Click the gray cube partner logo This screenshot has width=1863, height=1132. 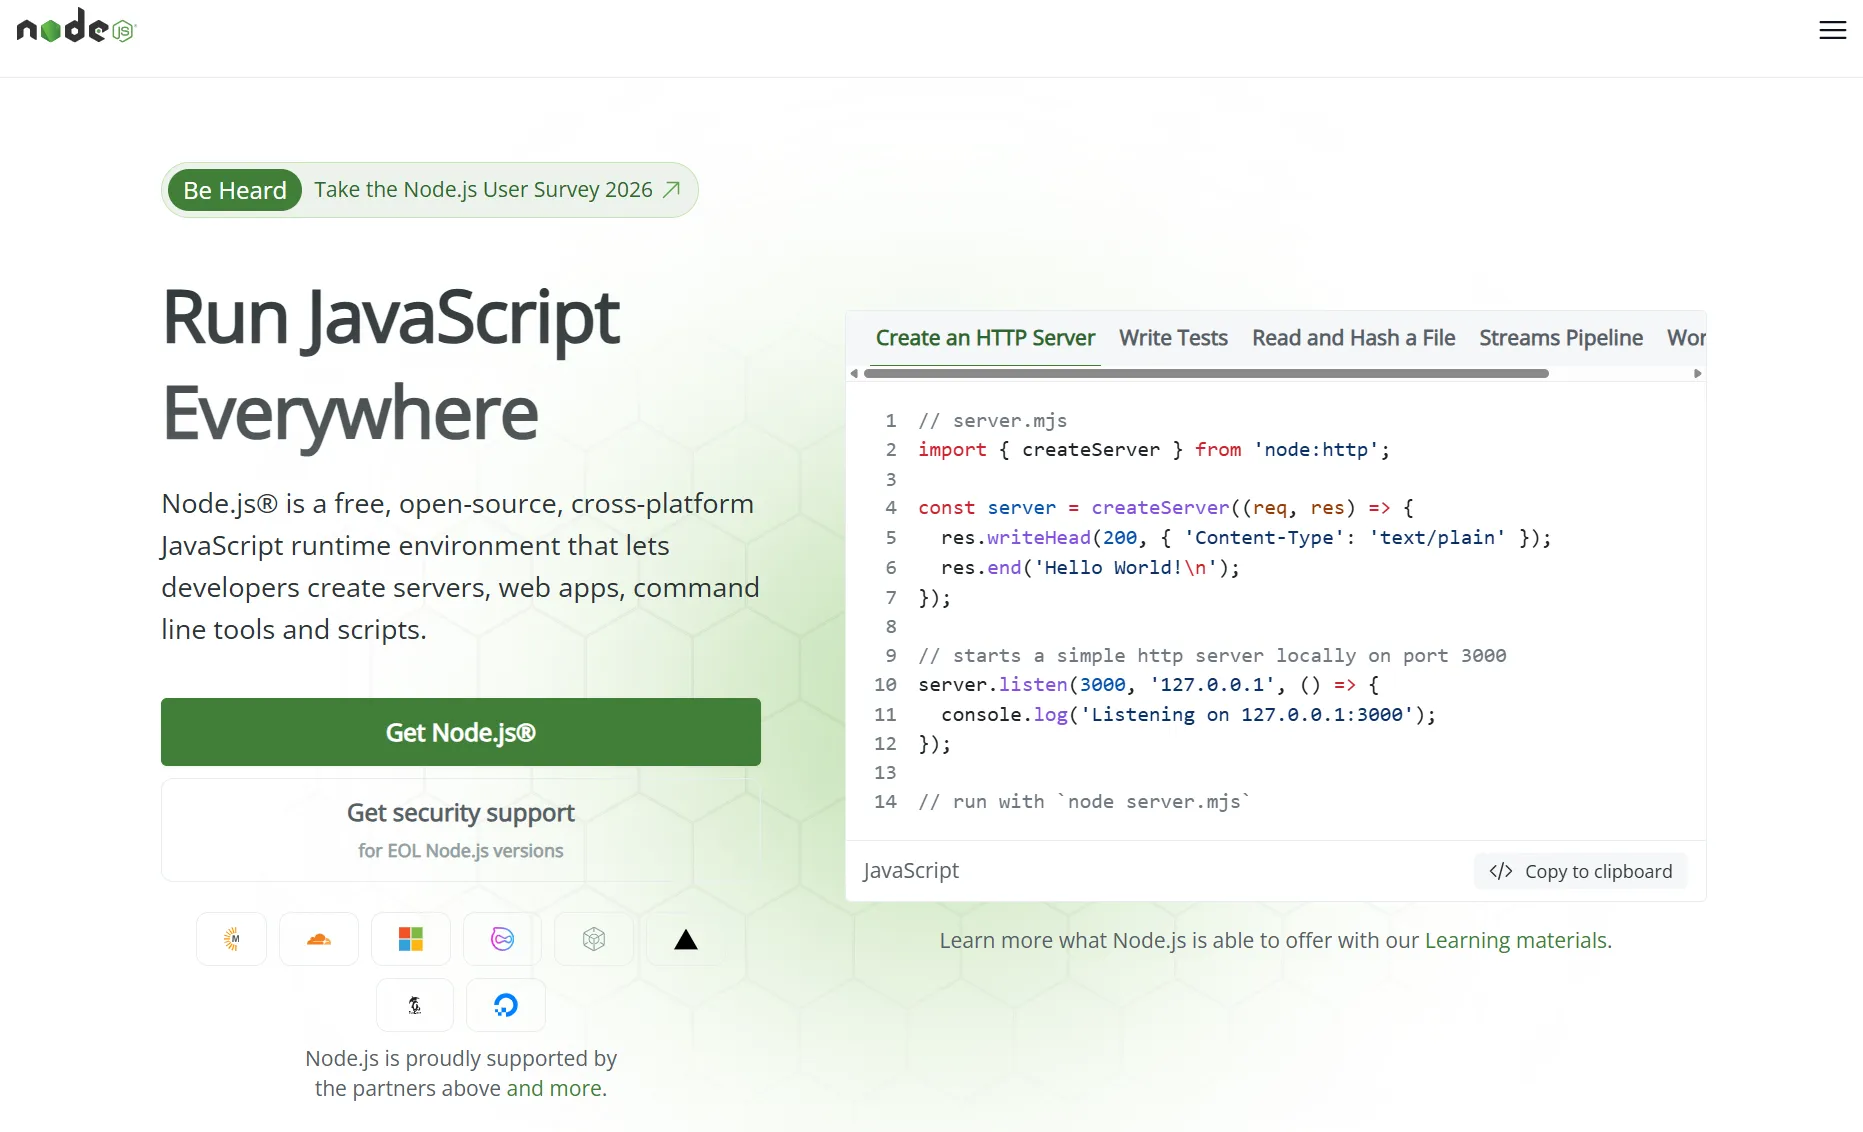pyautogui.click(x=594, y=939)
